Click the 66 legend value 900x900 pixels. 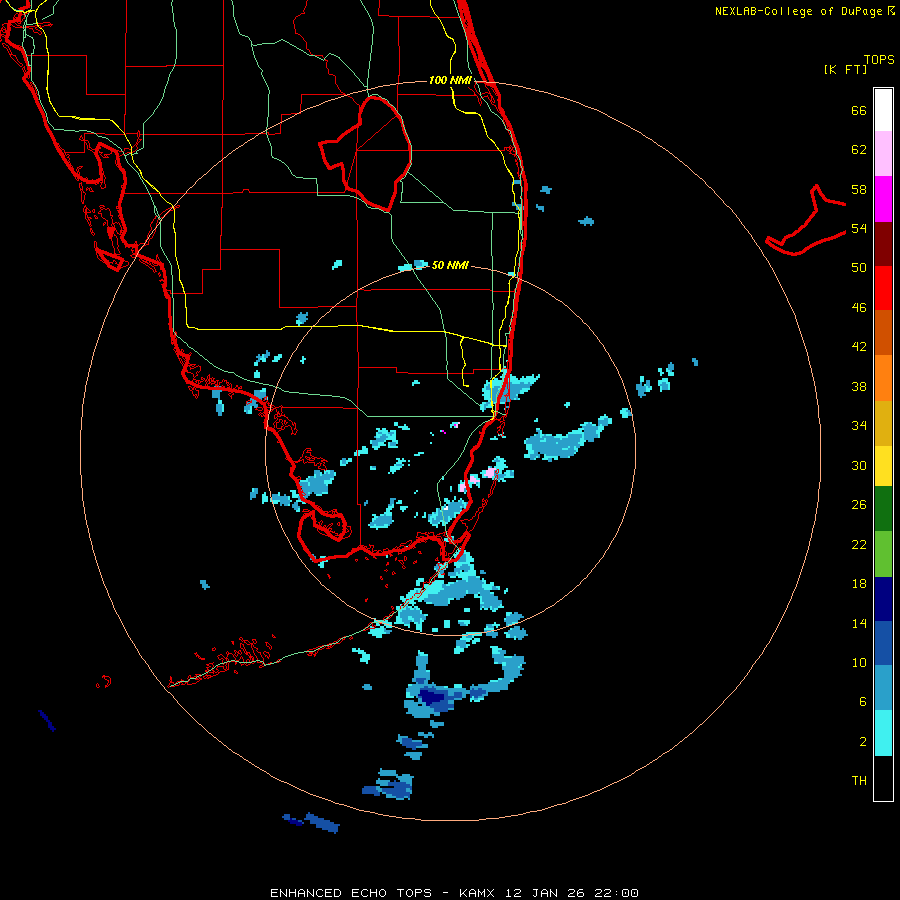(x=859, y=110)
